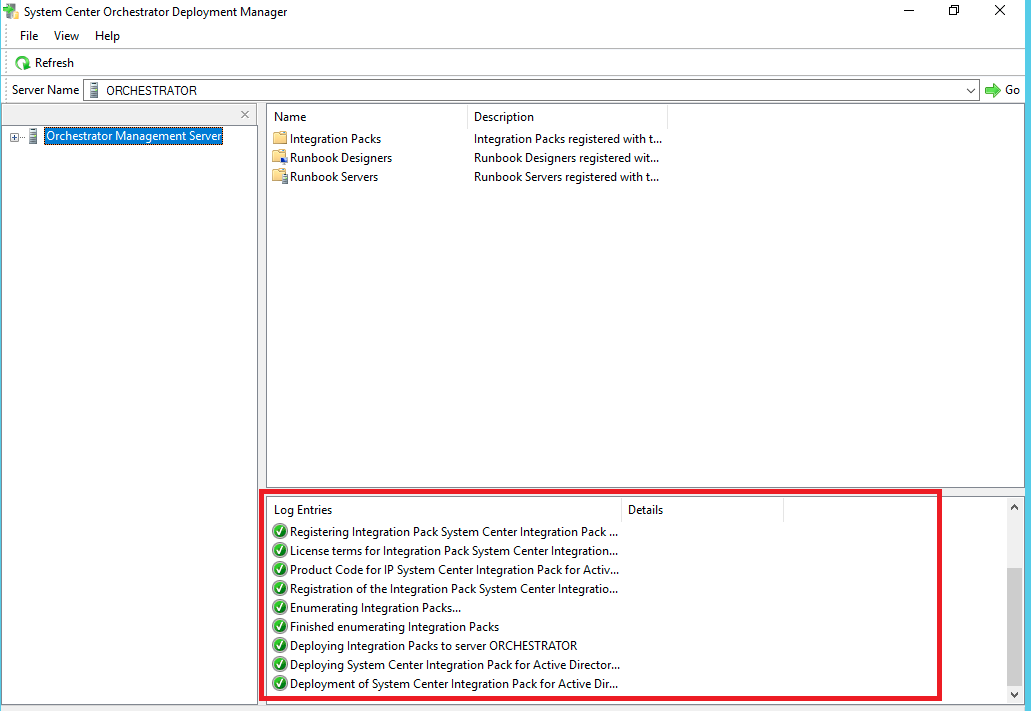
Task: Click the server icon beside Server Name field
Action: click(94, 90)
